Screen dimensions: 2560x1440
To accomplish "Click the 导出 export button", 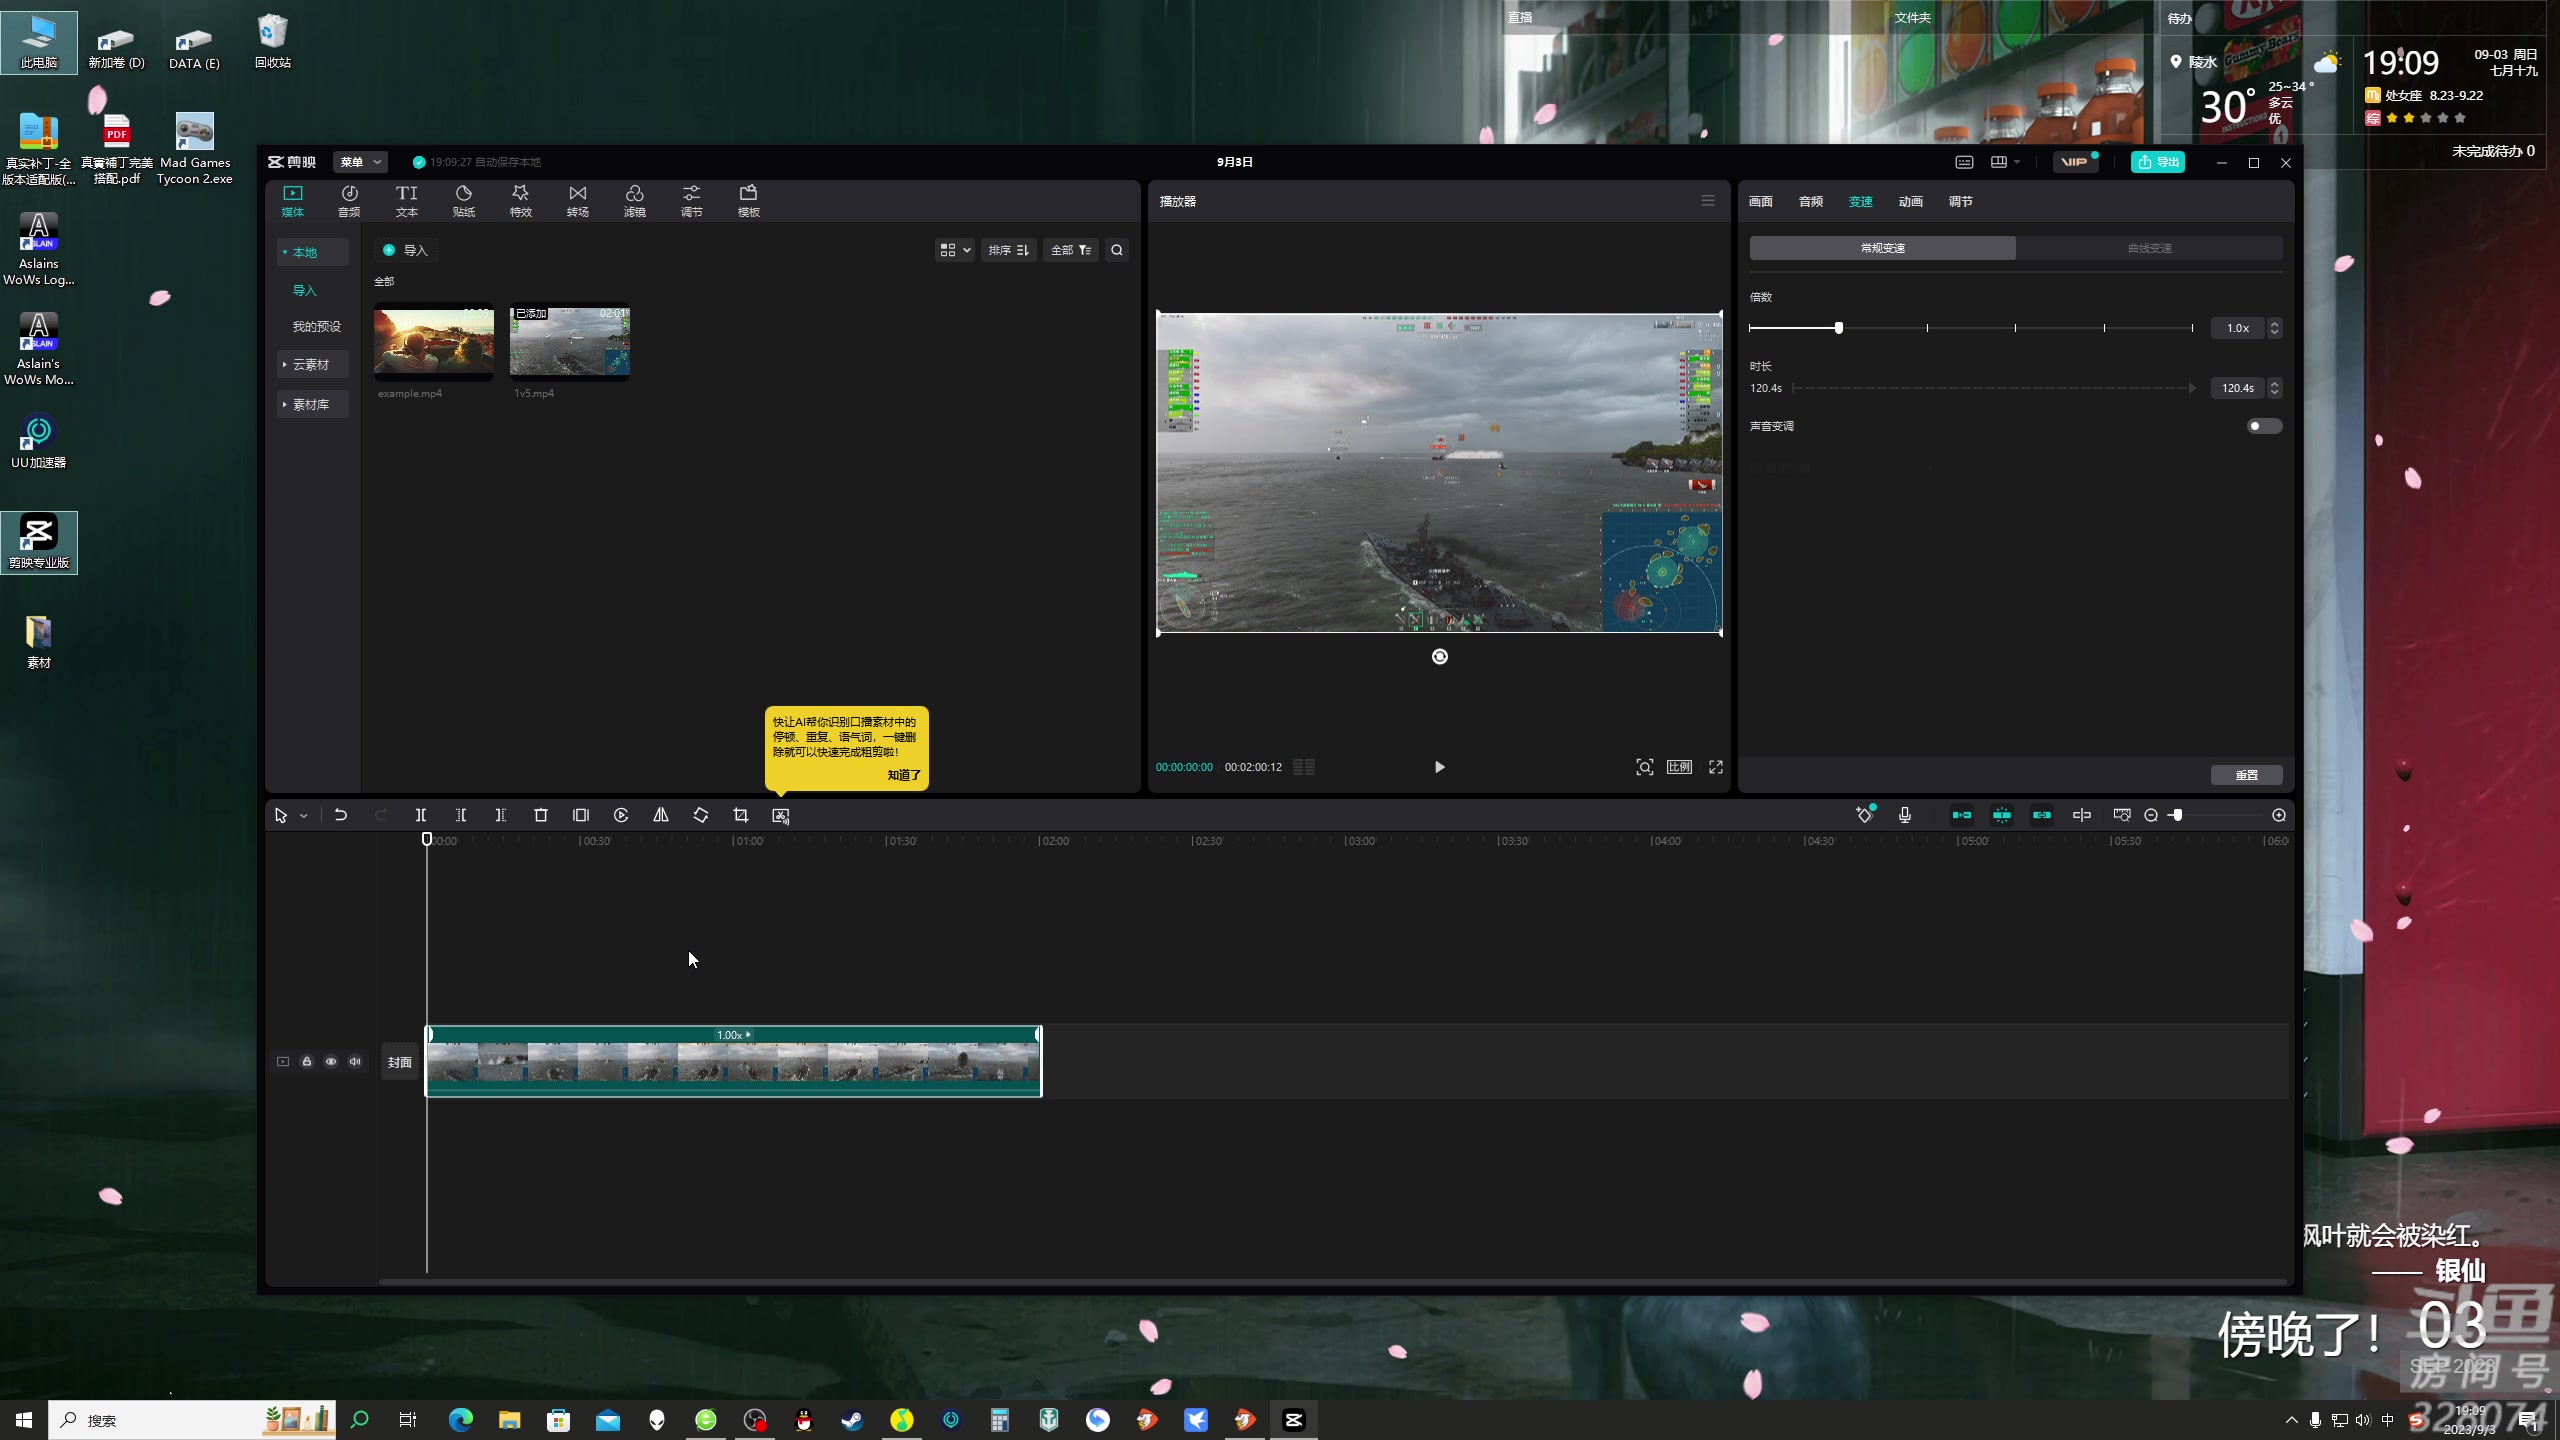I will (2158, 162).
